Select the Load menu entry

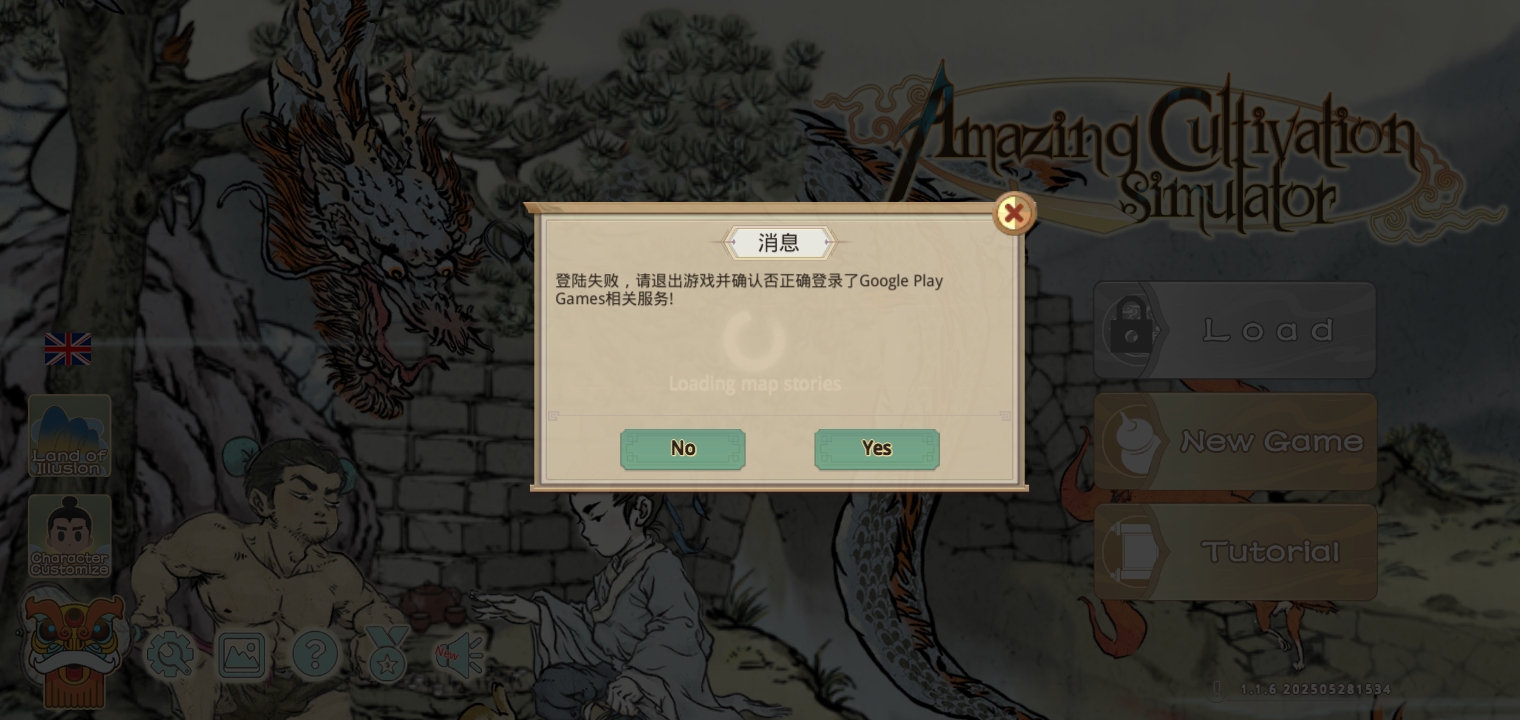click(x=1235, y=330)
